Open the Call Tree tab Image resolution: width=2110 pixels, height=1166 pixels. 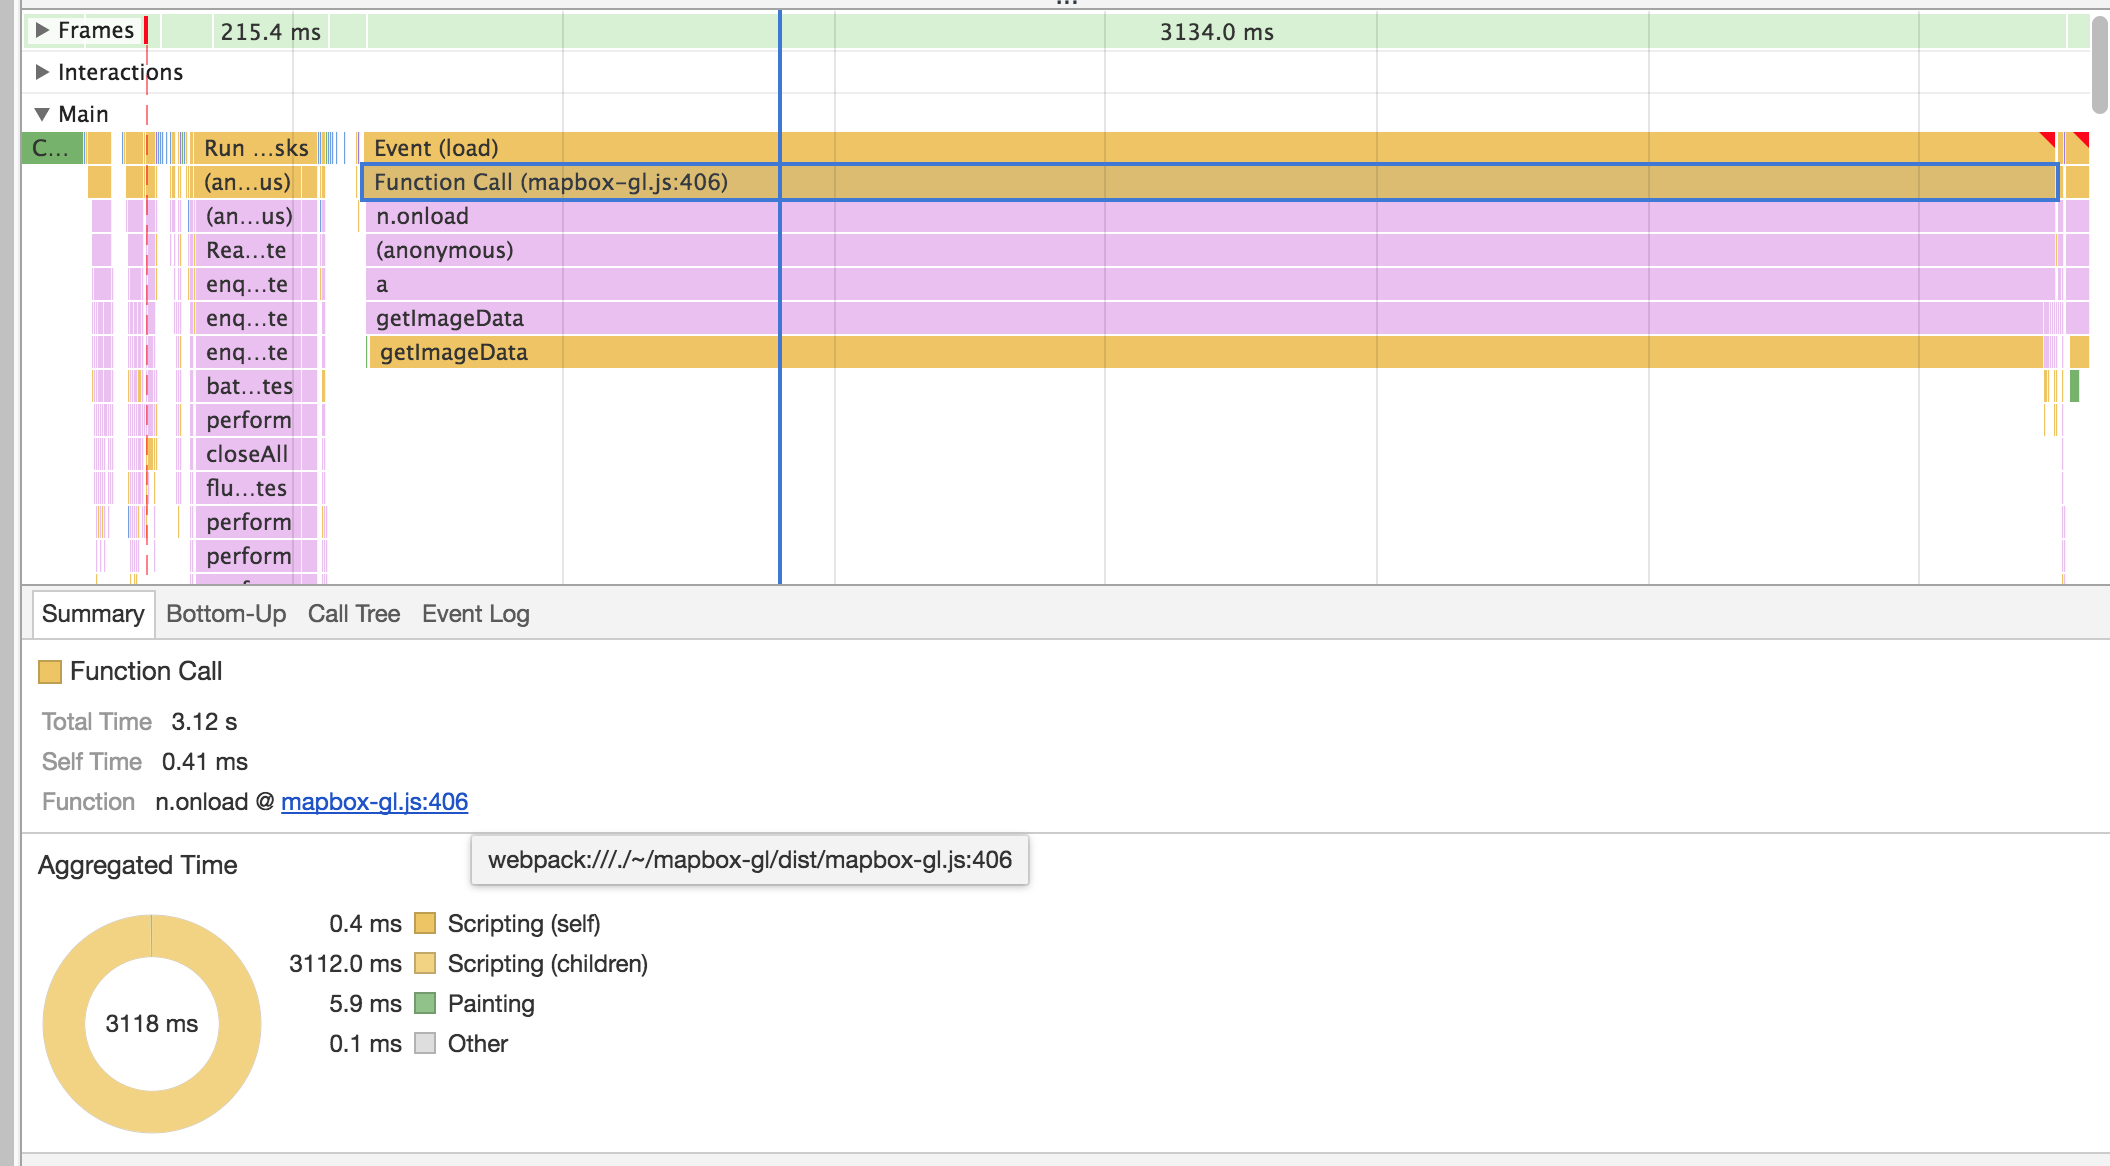[354, 613]
